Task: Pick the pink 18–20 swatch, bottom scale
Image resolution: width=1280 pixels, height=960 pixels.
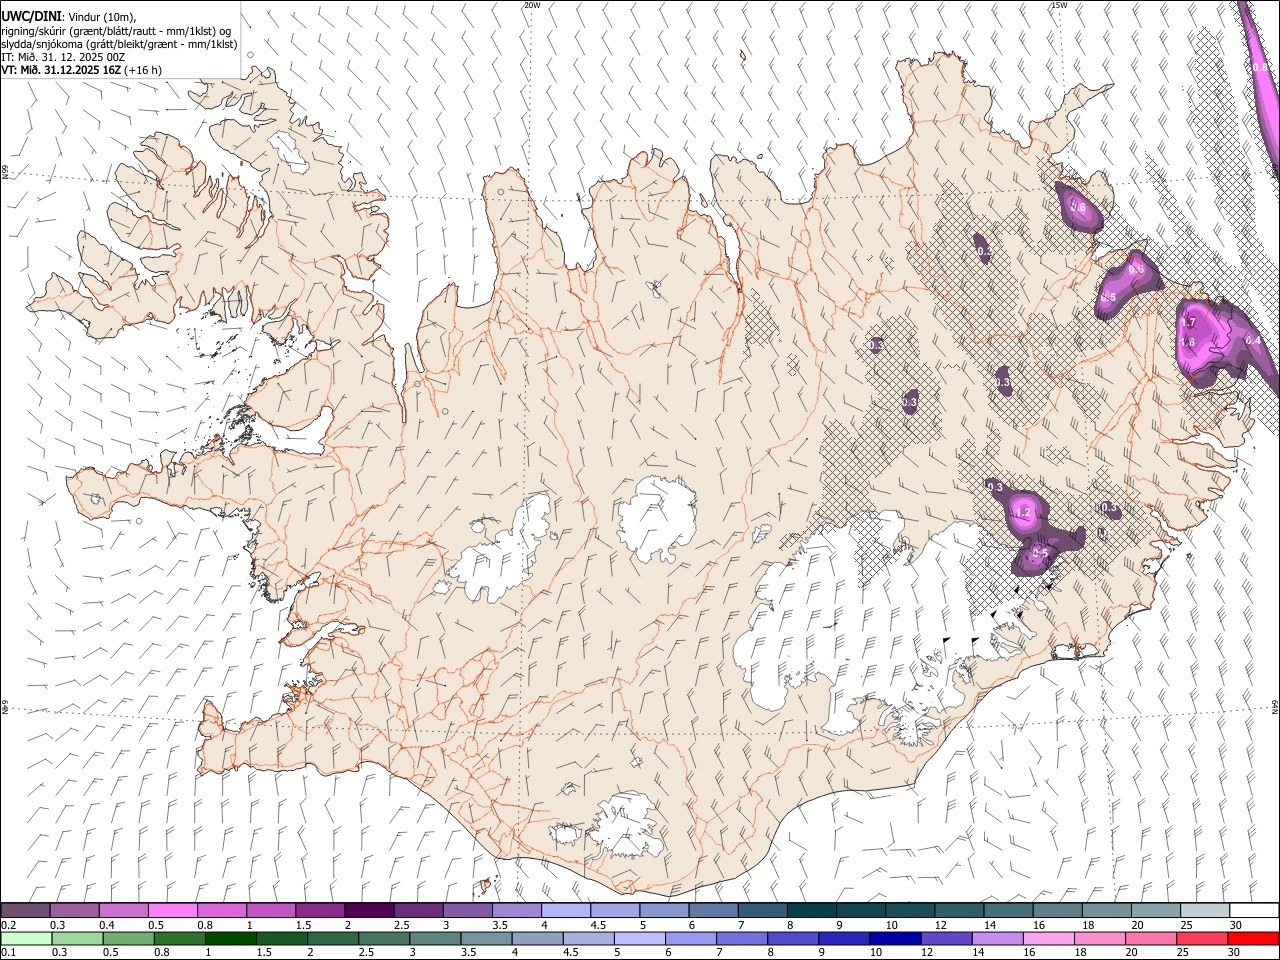Action: tap(1099, 939)
